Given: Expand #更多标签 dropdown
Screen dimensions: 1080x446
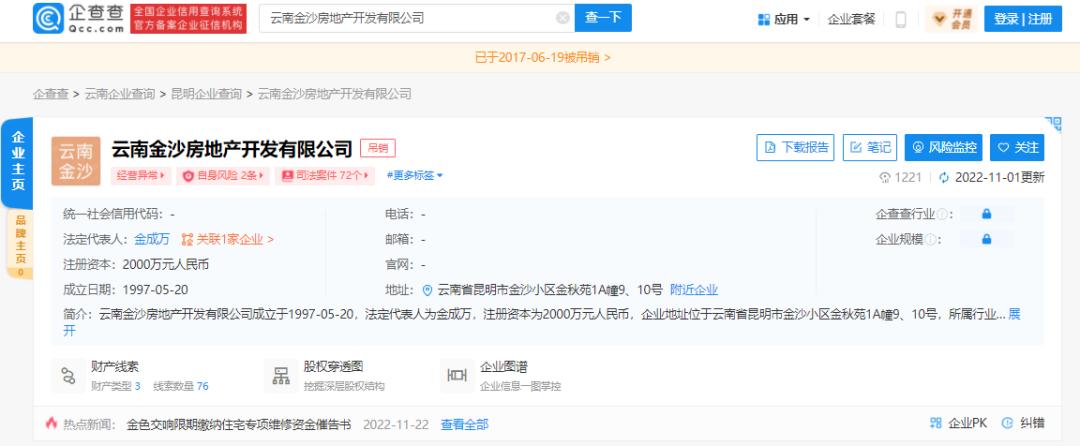Looking at the screenshot, I should coord(415,176).
